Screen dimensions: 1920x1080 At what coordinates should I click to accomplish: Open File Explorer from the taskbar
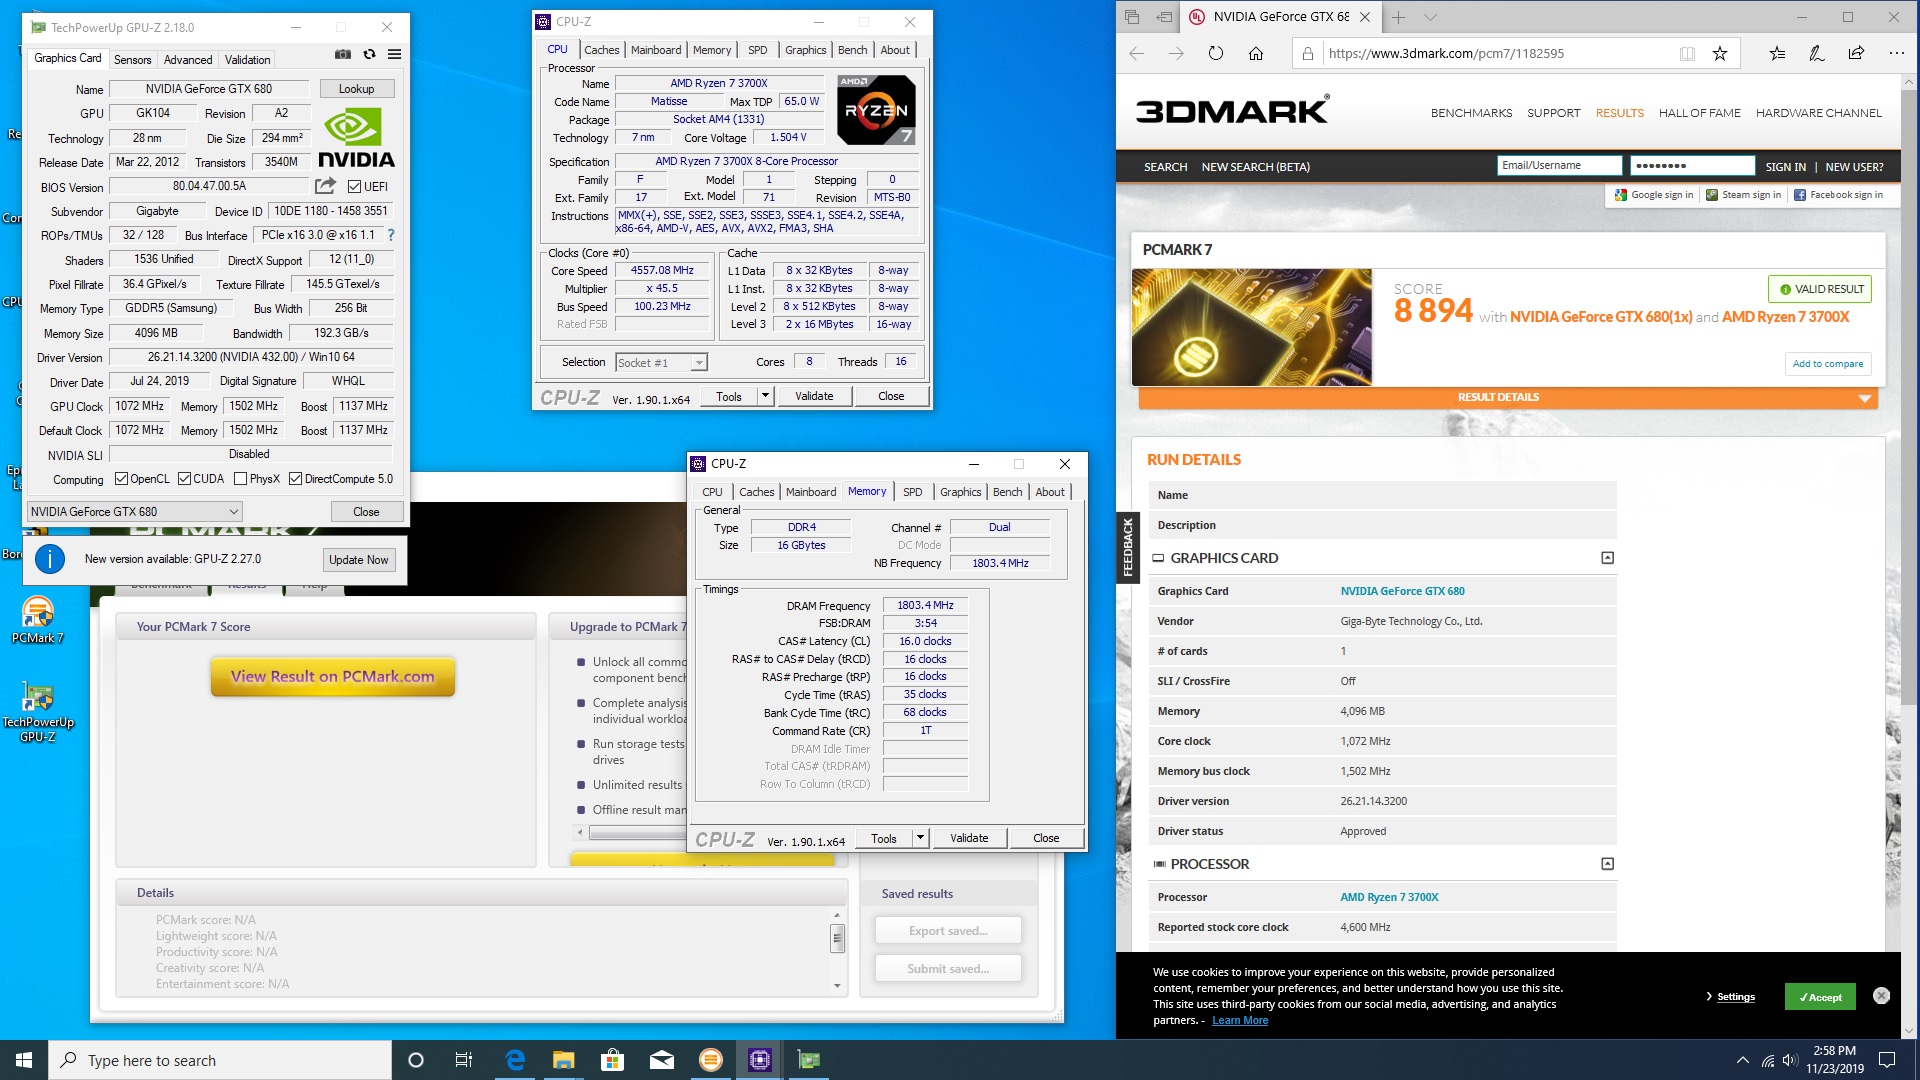[564, 1060]
